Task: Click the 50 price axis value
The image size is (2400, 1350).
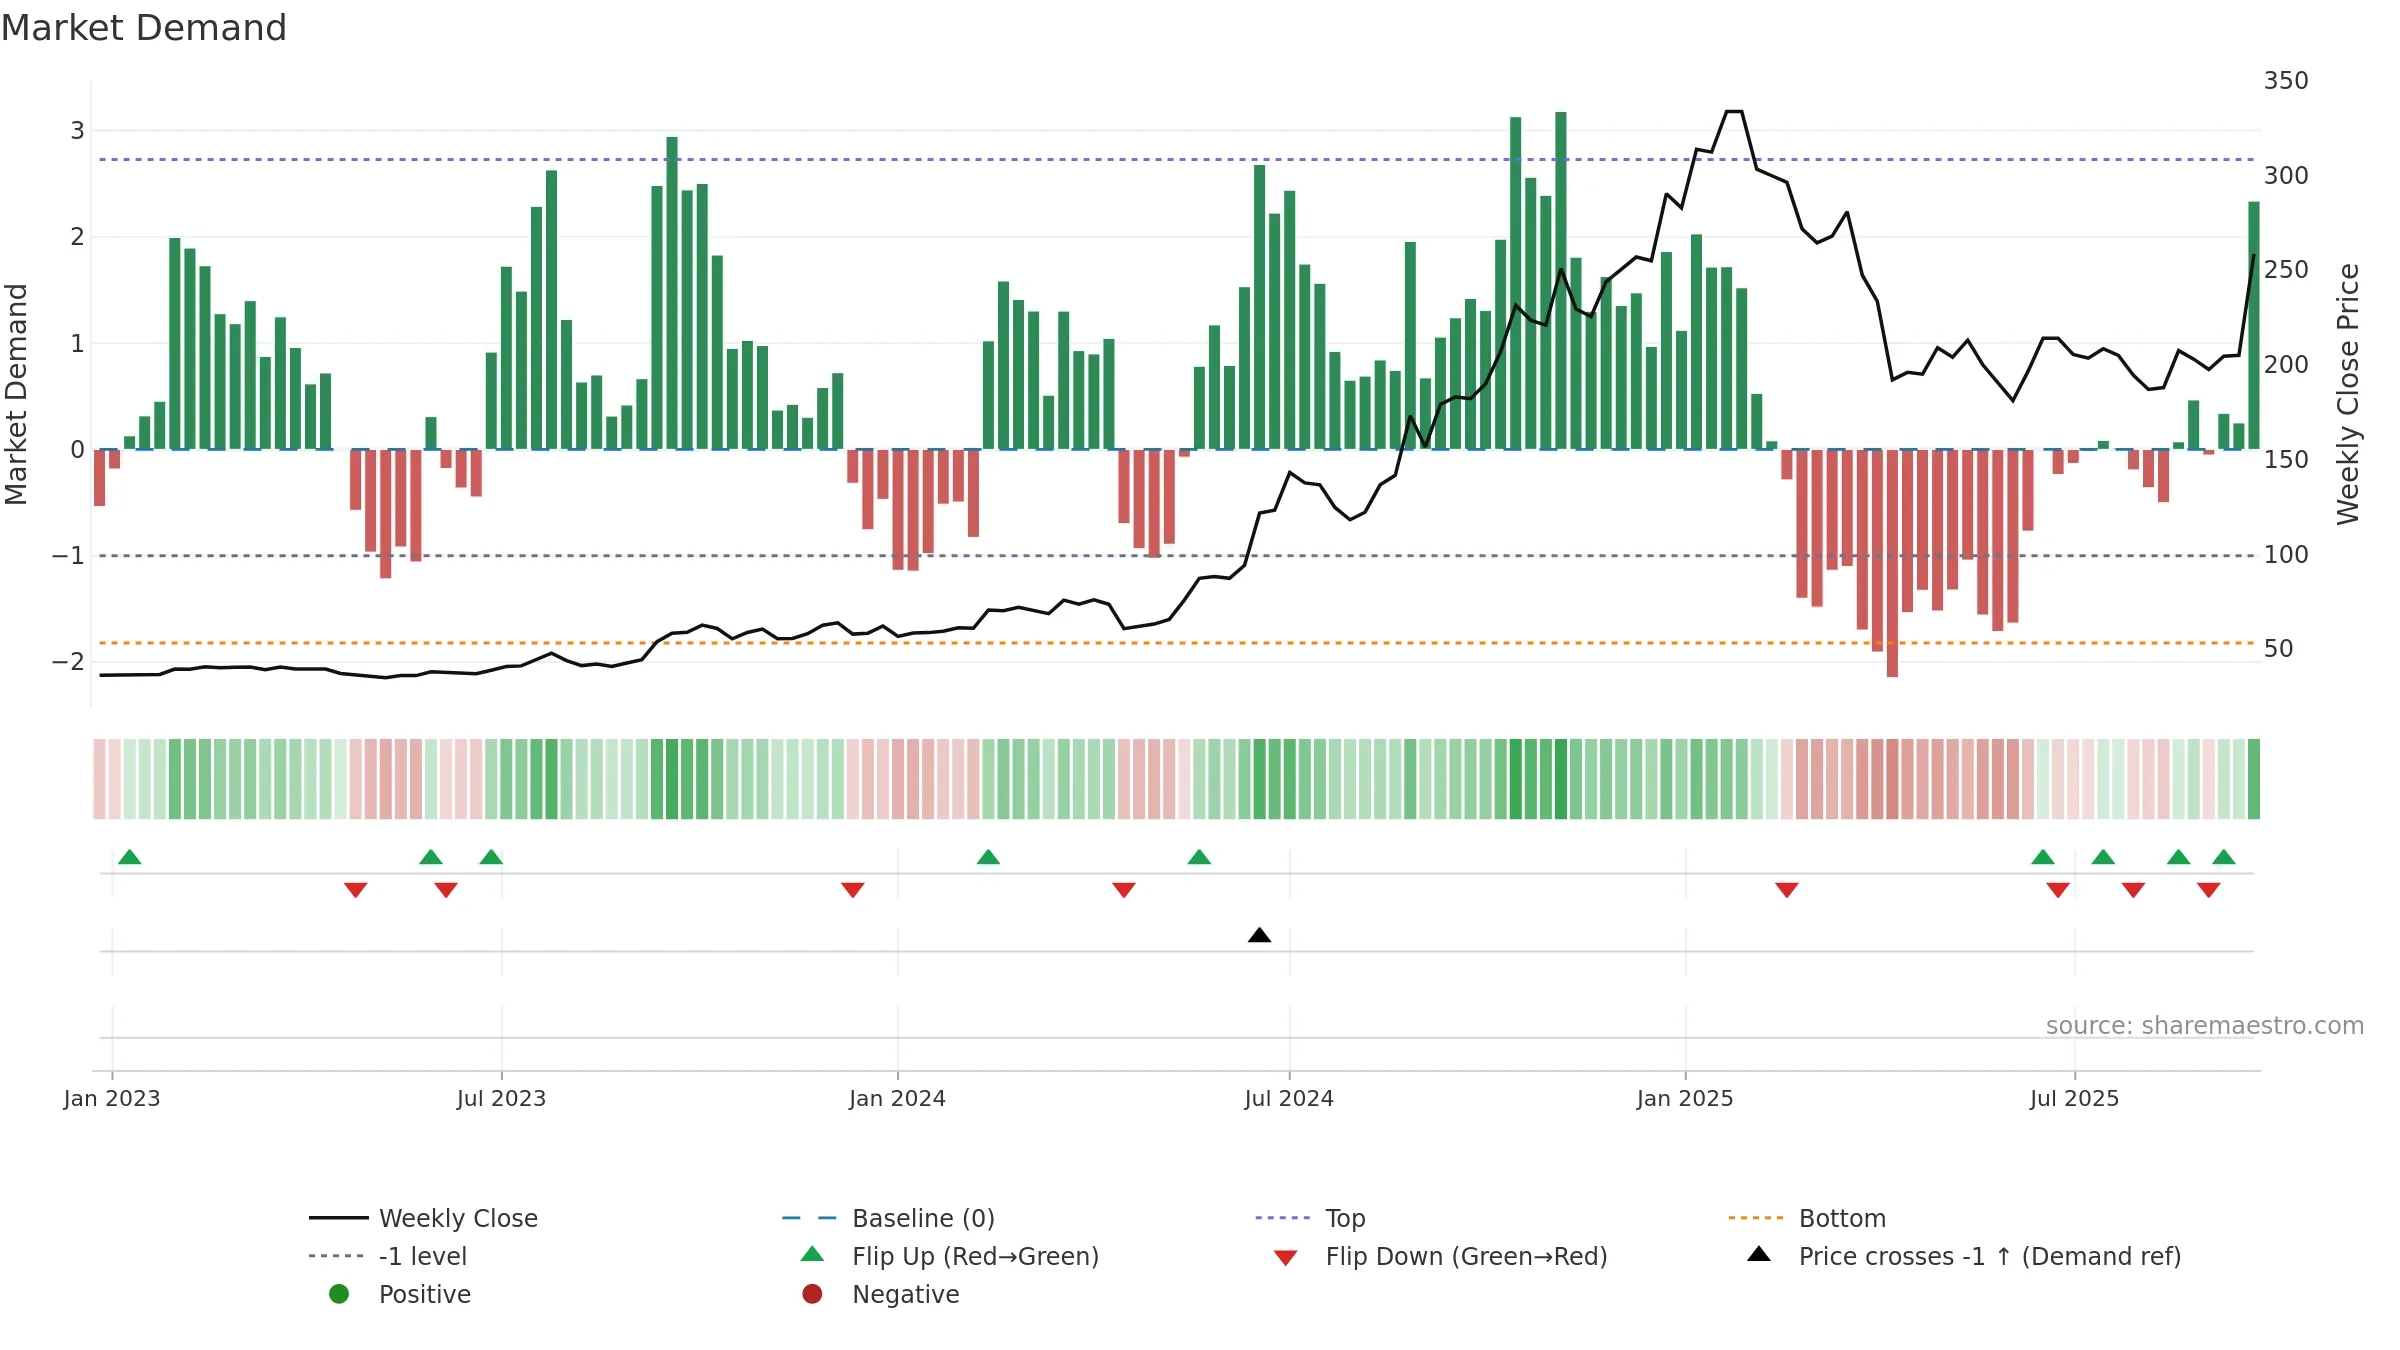Action: (x=2279, y=649)
